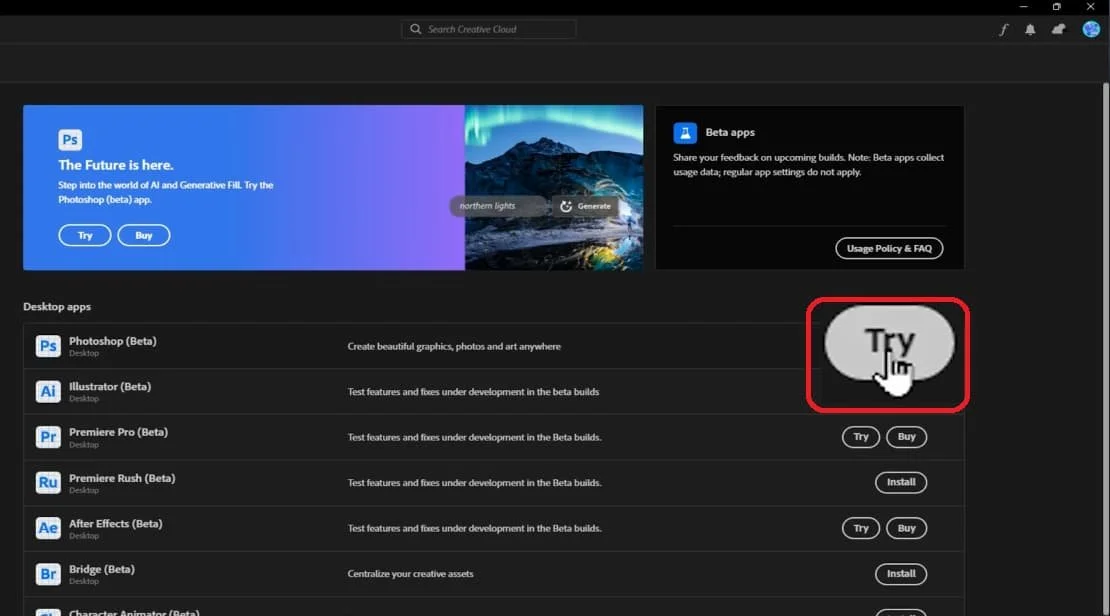Viewport: 1110px width, 616px height.
Task: Restore down the Creative Cloud window
Action: 1056,6
